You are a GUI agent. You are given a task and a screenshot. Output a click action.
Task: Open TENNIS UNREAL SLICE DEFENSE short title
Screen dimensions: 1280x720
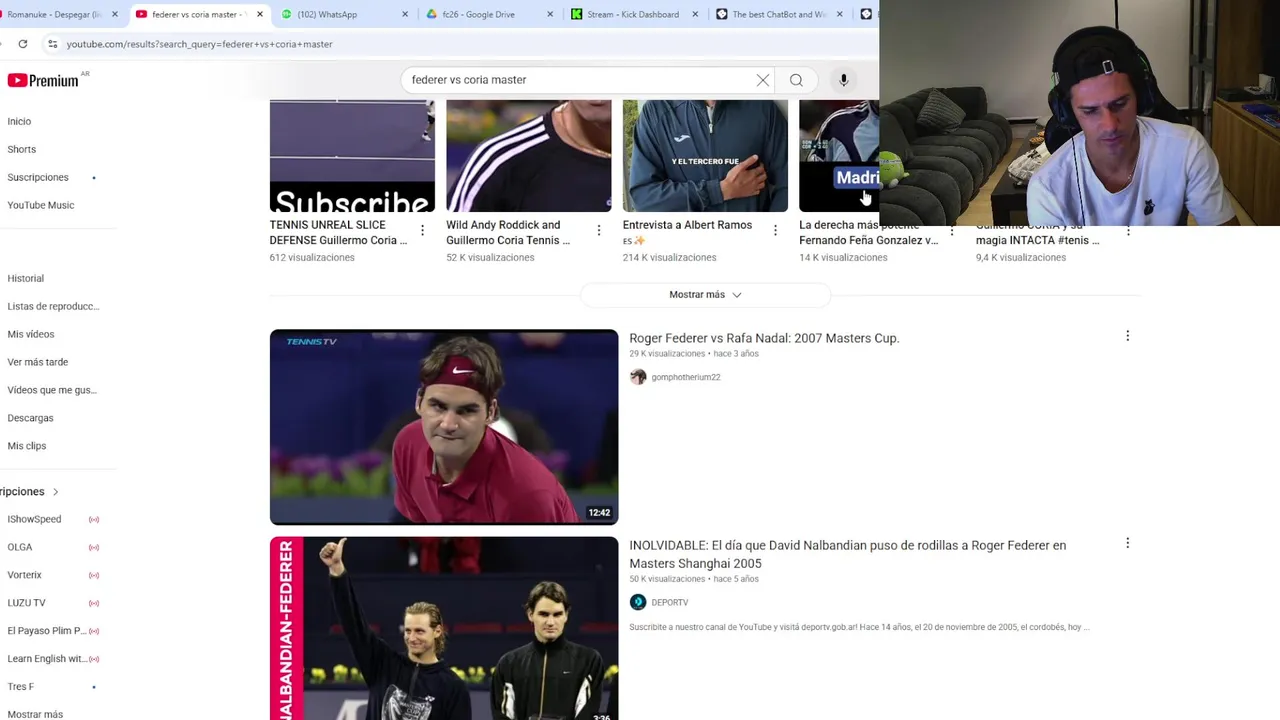tap(338, 232)
